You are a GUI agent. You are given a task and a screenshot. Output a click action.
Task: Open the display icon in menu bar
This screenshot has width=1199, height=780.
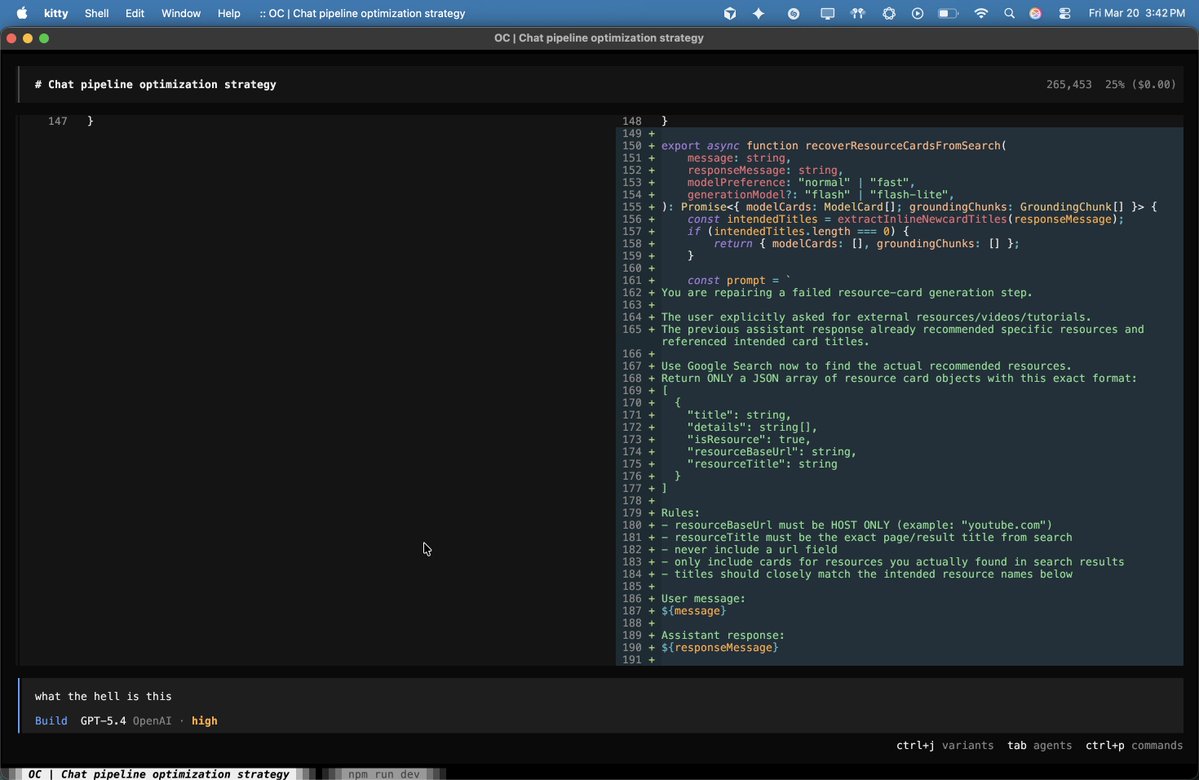click(x=827, y=13)
